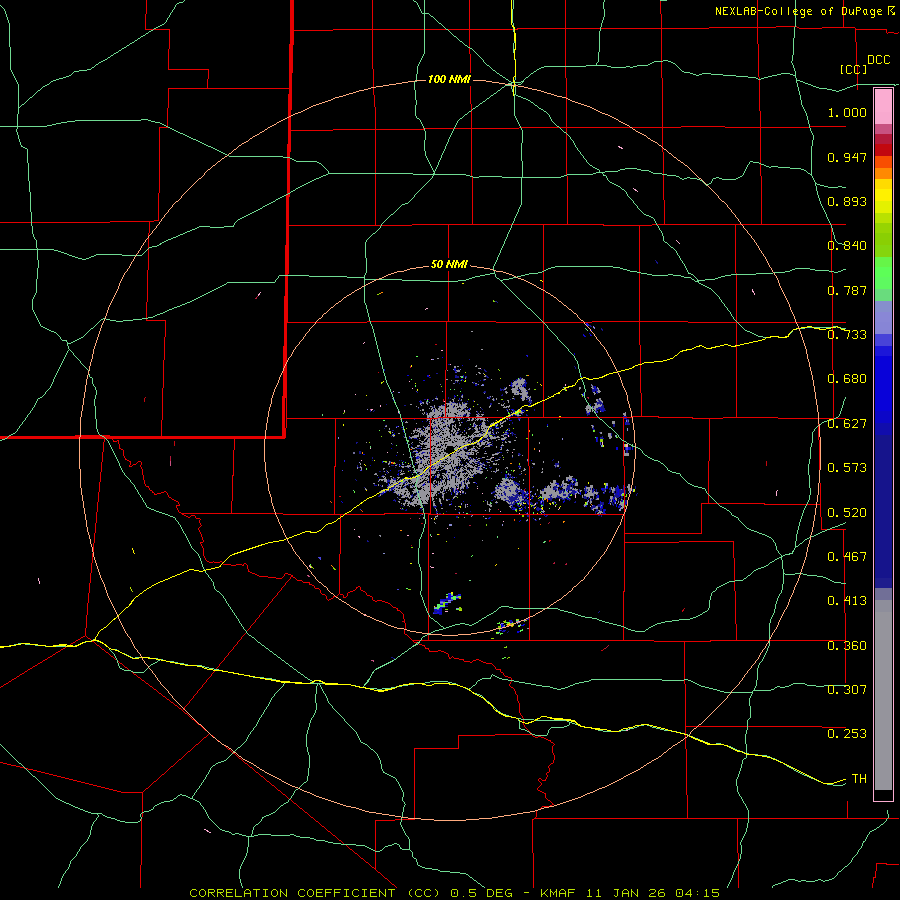Select the 0.893 scale value

[847, 201]
